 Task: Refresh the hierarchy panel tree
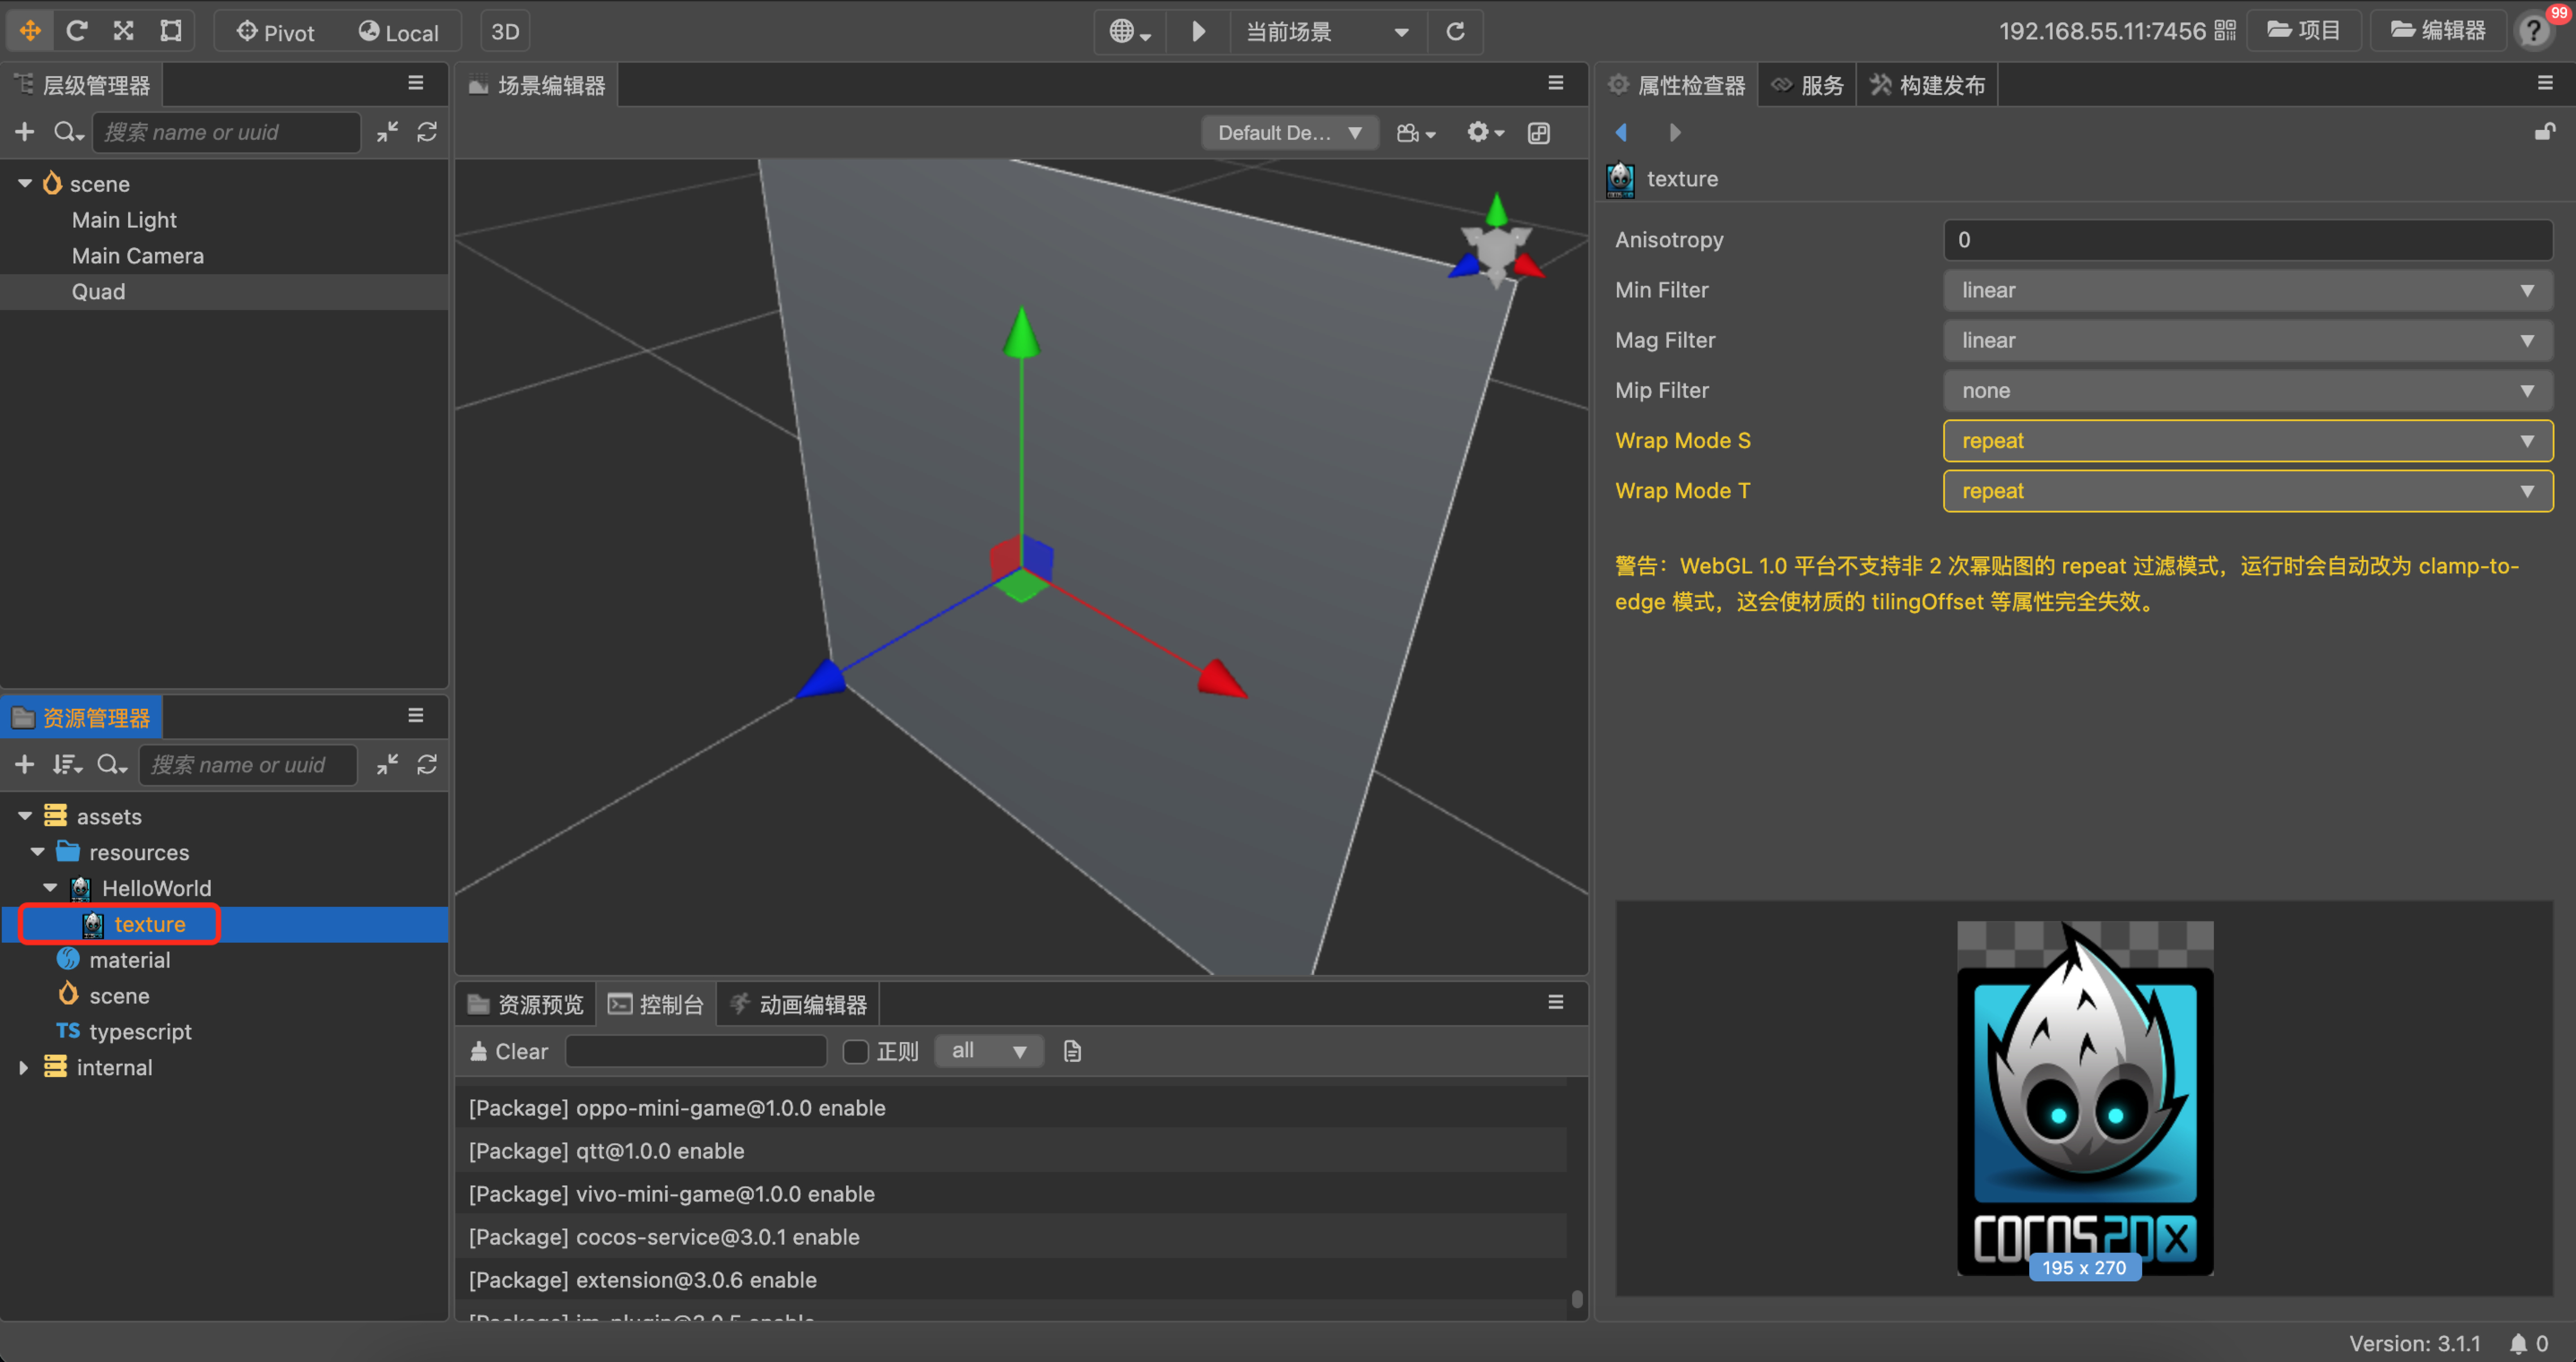(x=427, y=132)
